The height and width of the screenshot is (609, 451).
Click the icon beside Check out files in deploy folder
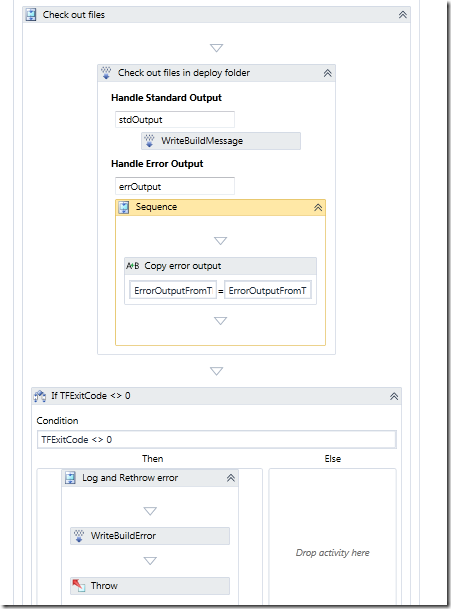coord(106,73)
